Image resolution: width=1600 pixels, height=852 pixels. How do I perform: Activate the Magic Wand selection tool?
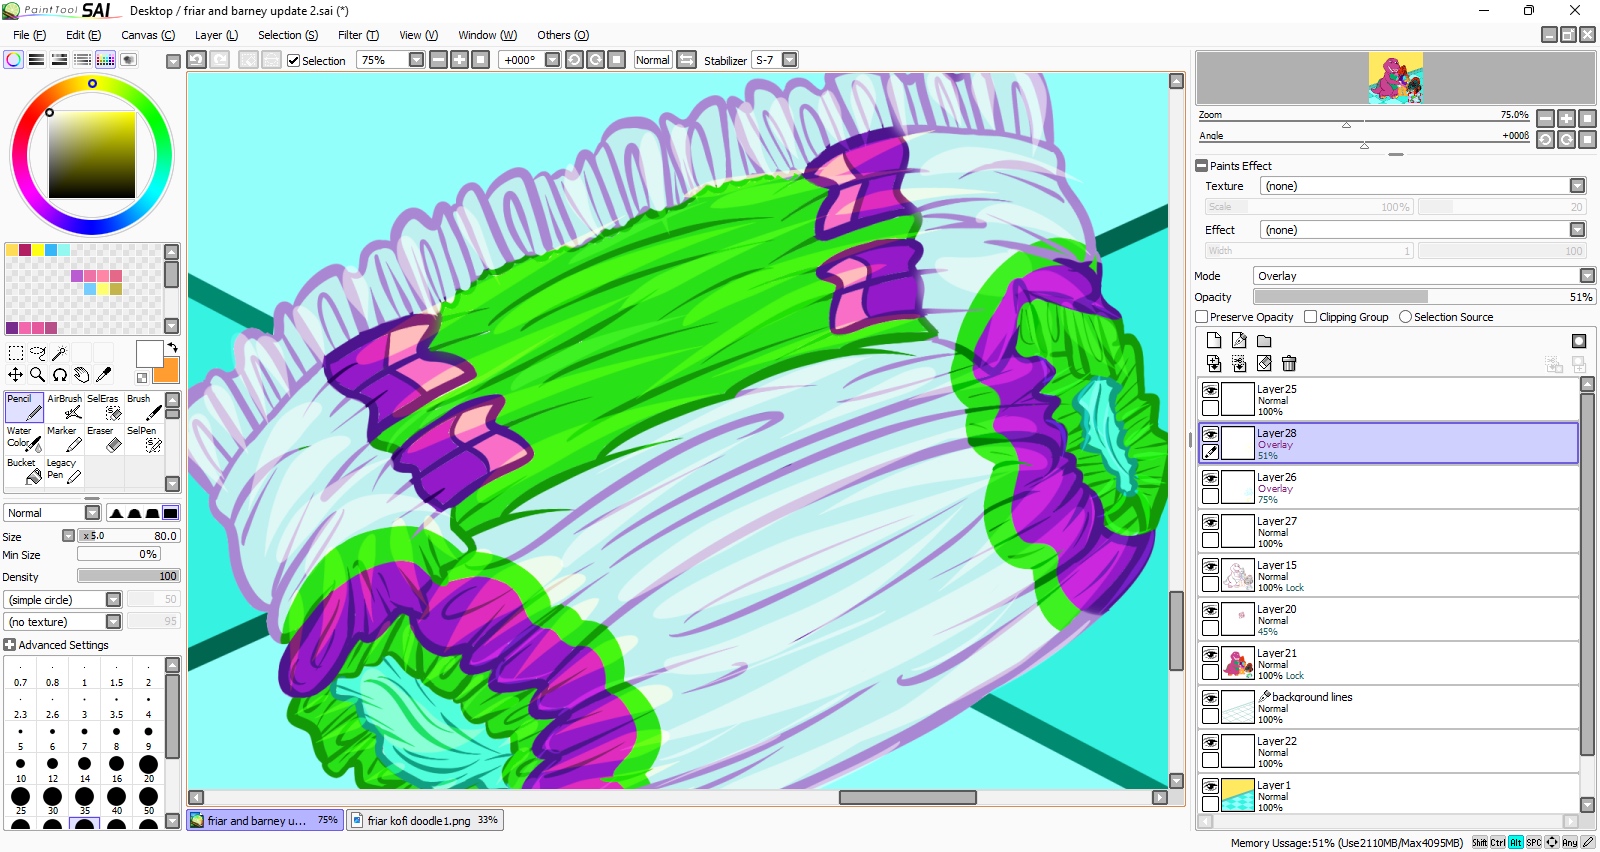click(x=60, y=352)
